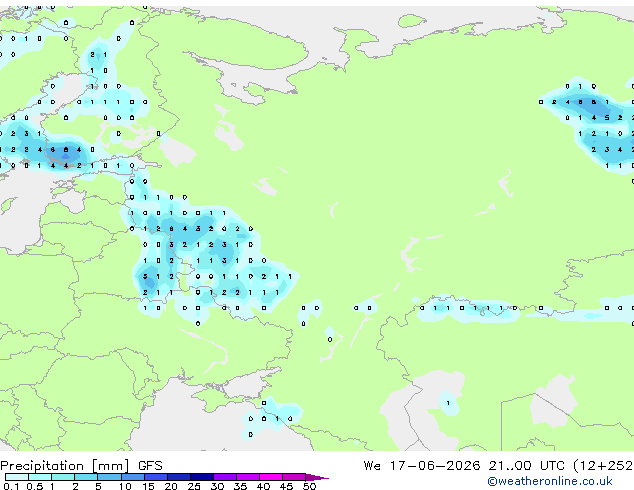
Task: Click the 0.1–0.5 mm palest legend swatch
Action: point(17,477)
